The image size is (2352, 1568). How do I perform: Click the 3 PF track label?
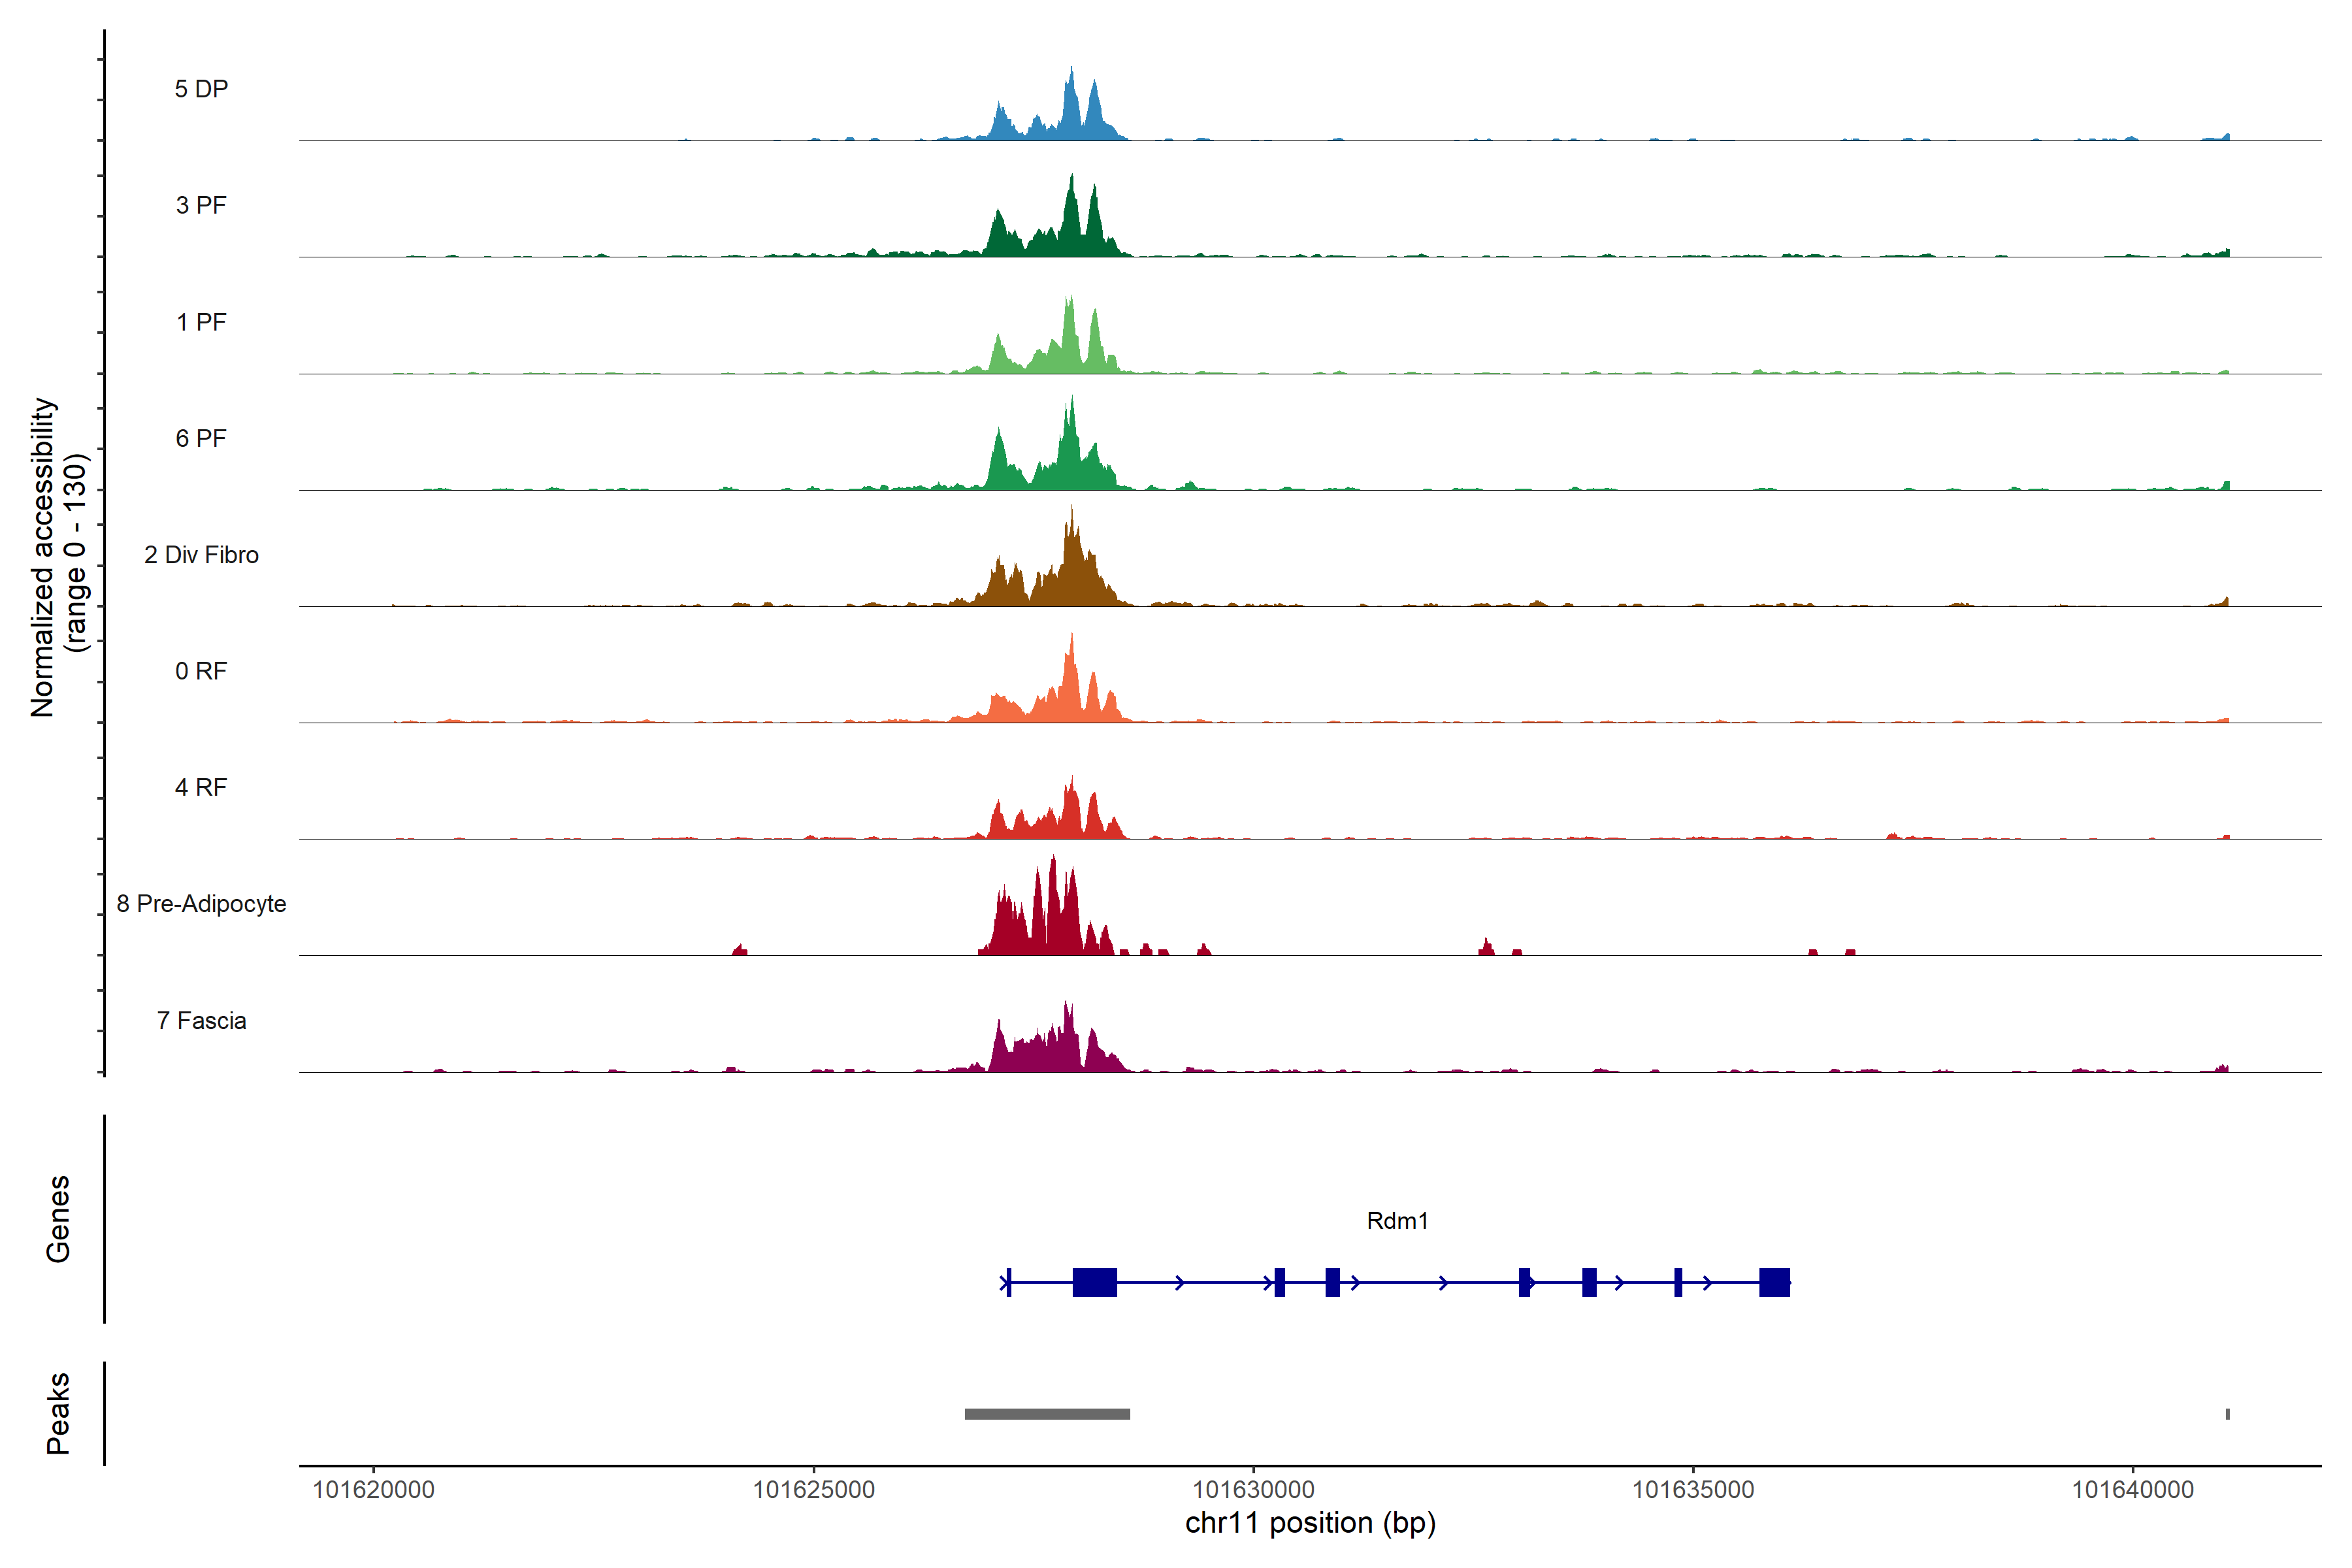pyautogui.click(x=201, y=205)
